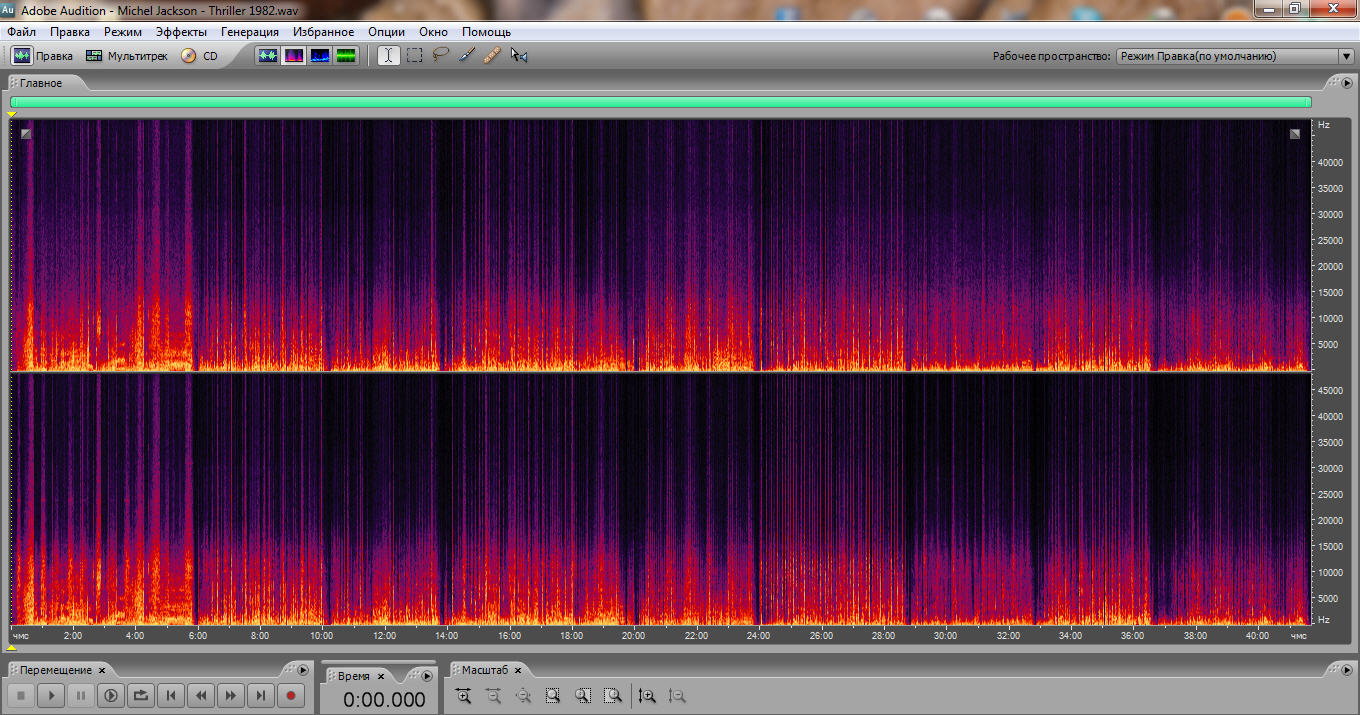This screenshot has height=715, width=1360.
Task: Open the Файл menu
Action: pyautogui.click(x=21, y=32)
